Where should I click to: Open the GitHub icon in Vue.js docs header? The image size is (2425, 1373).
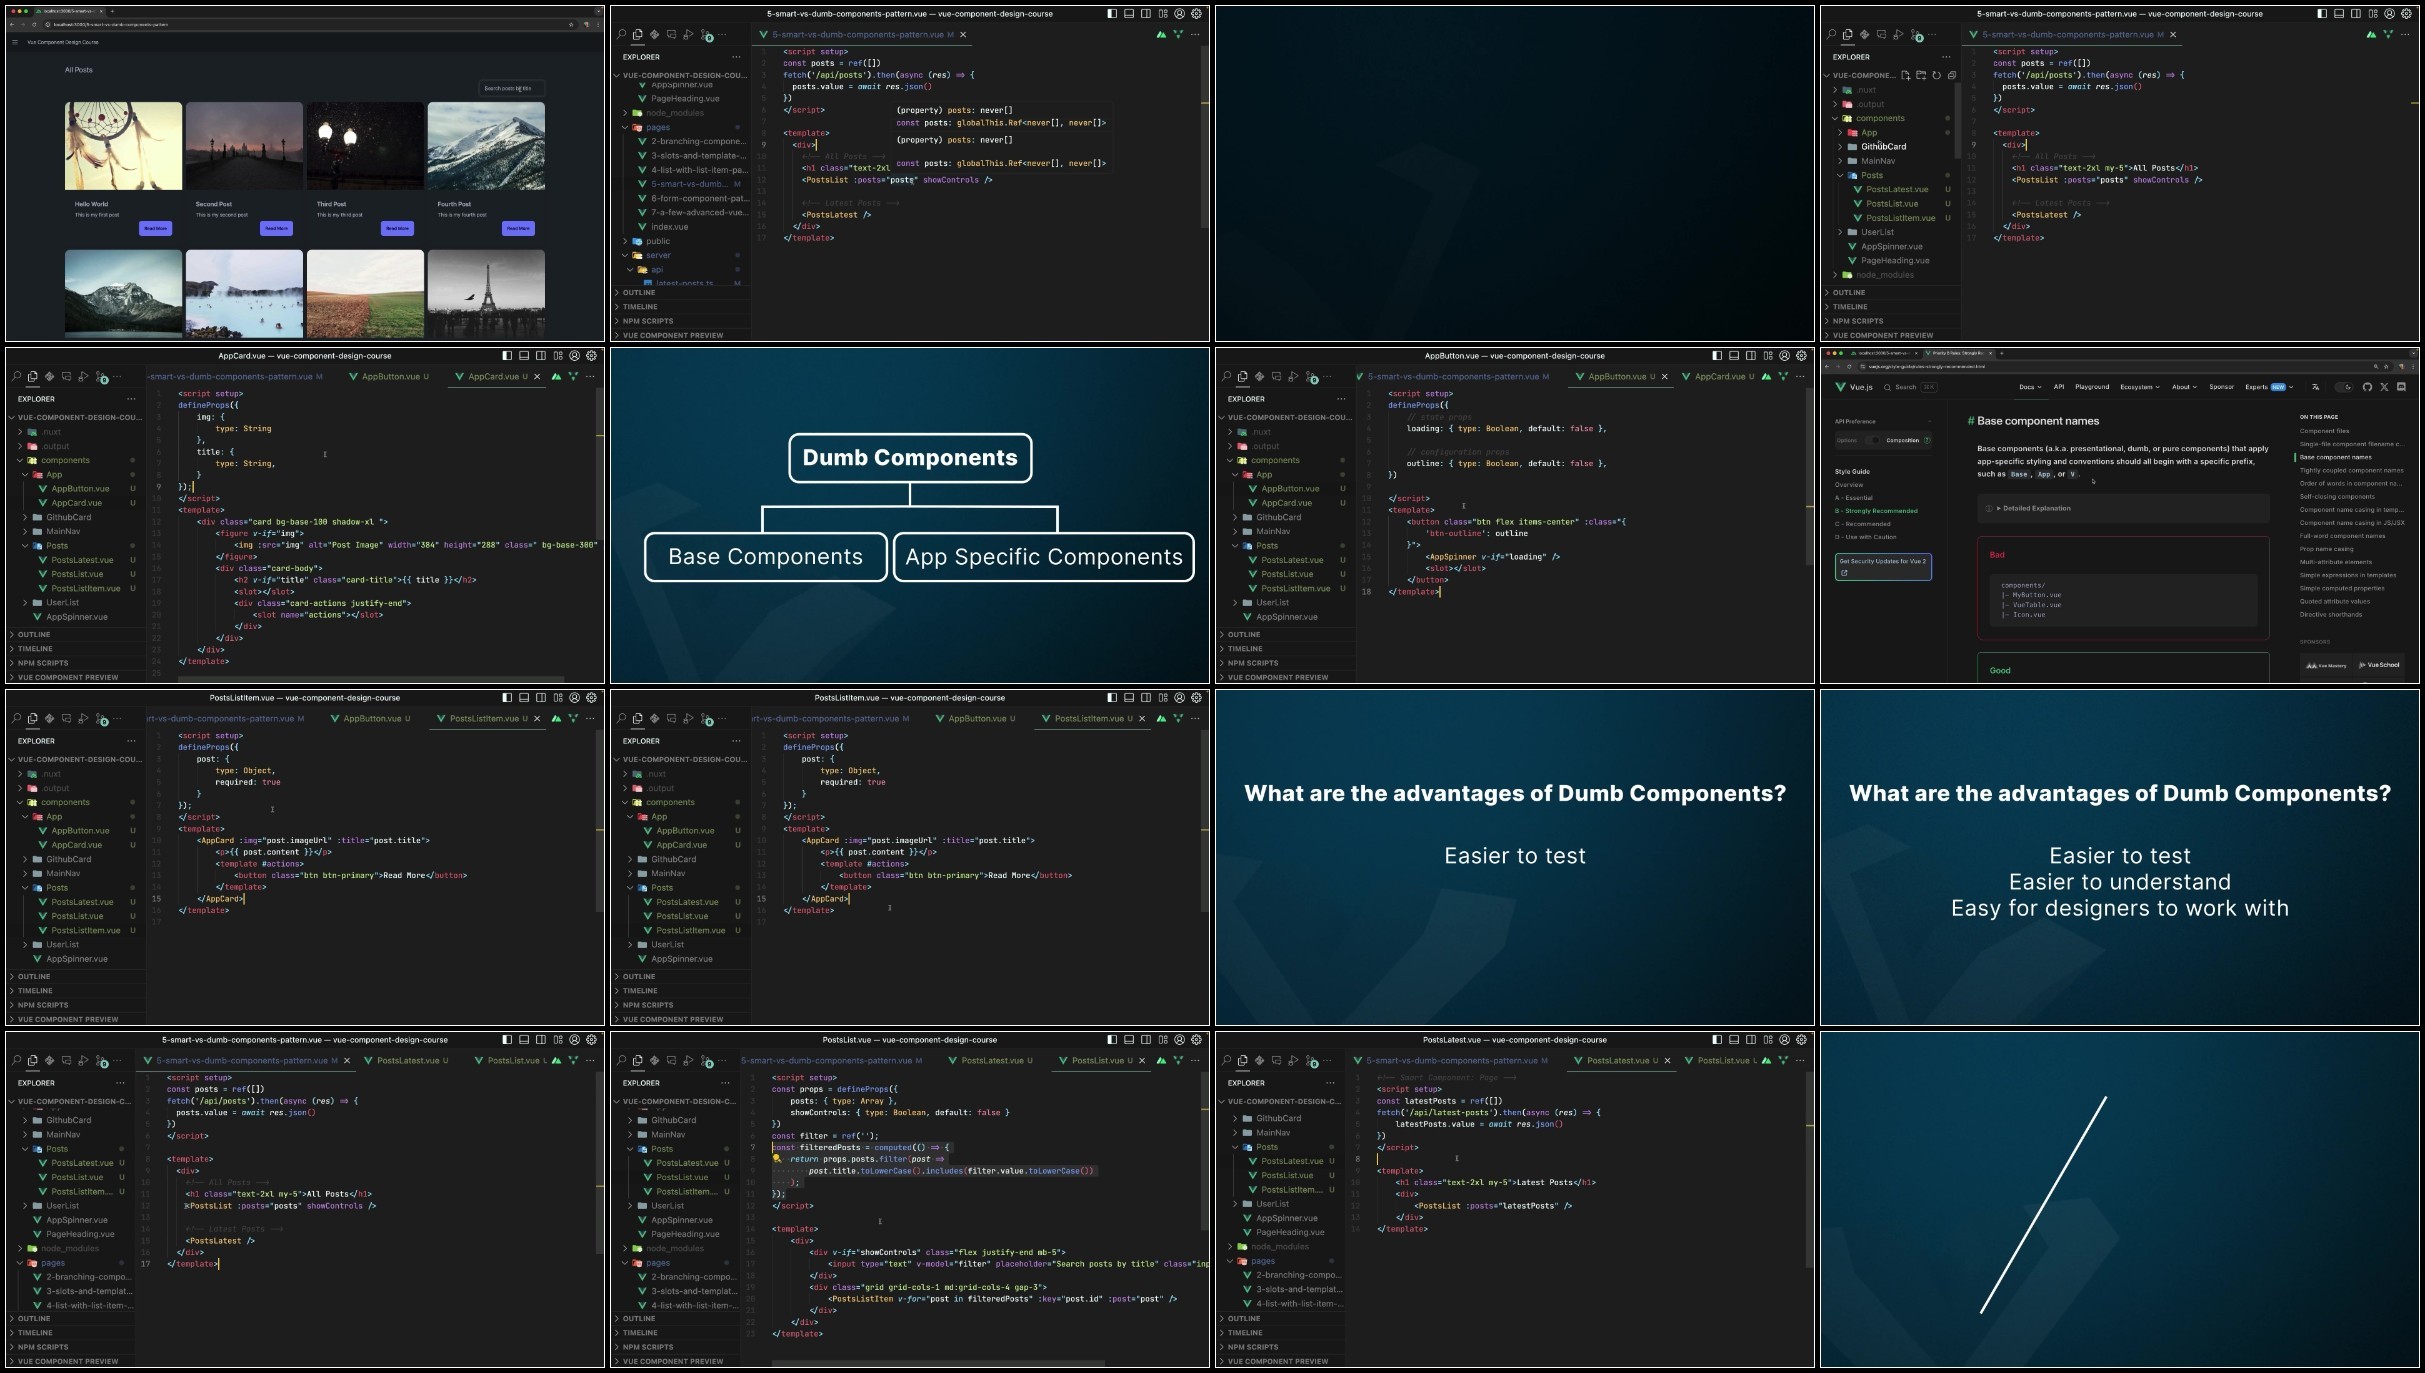point(2367,387)
